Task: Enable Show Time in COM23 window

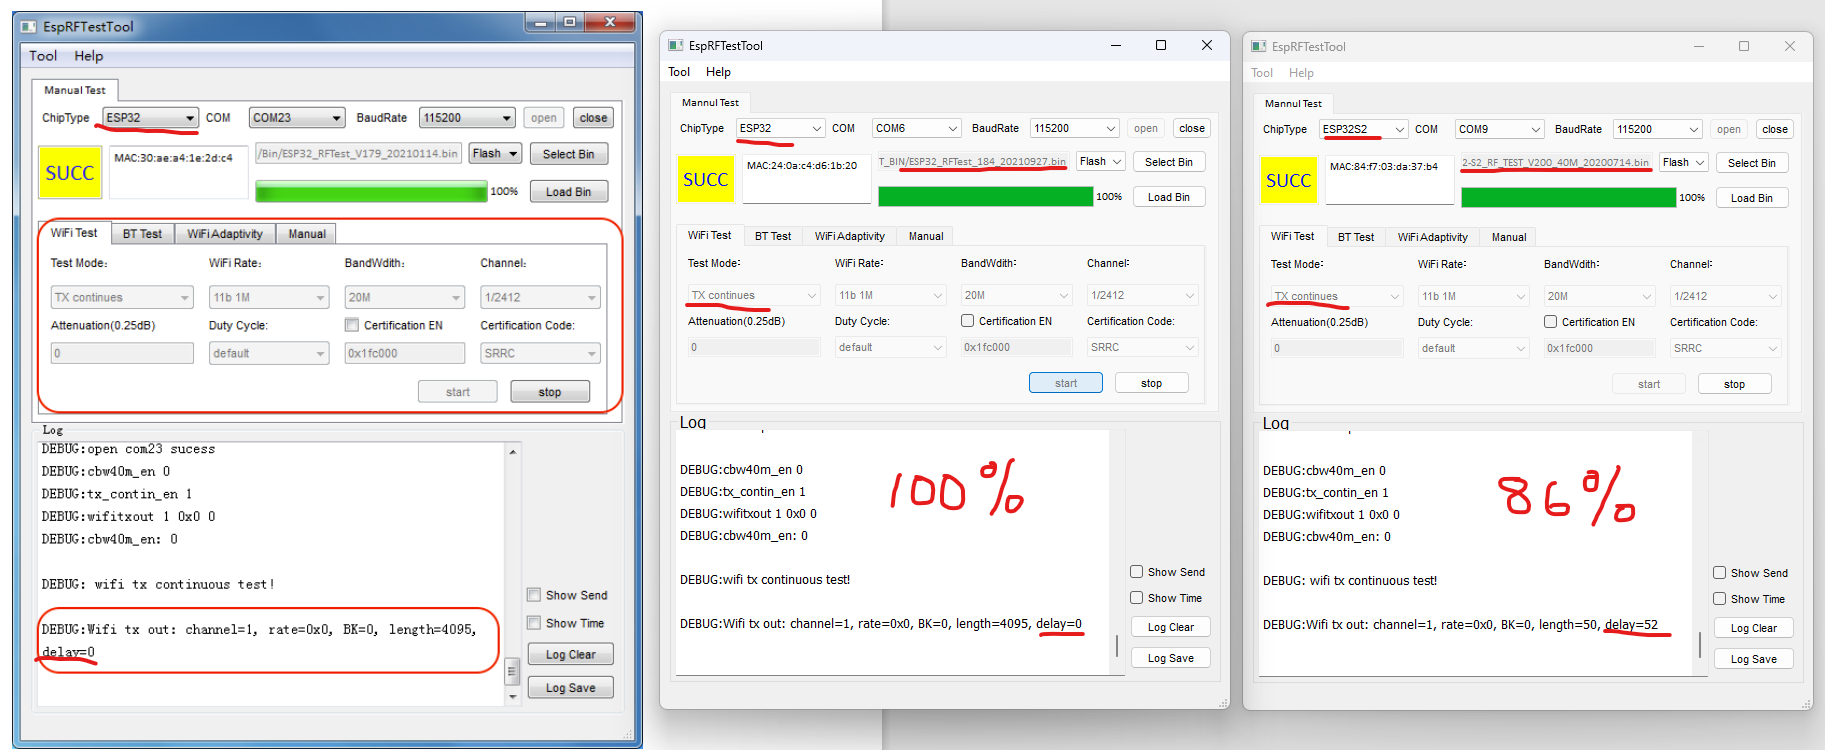Action: point(534,623)
